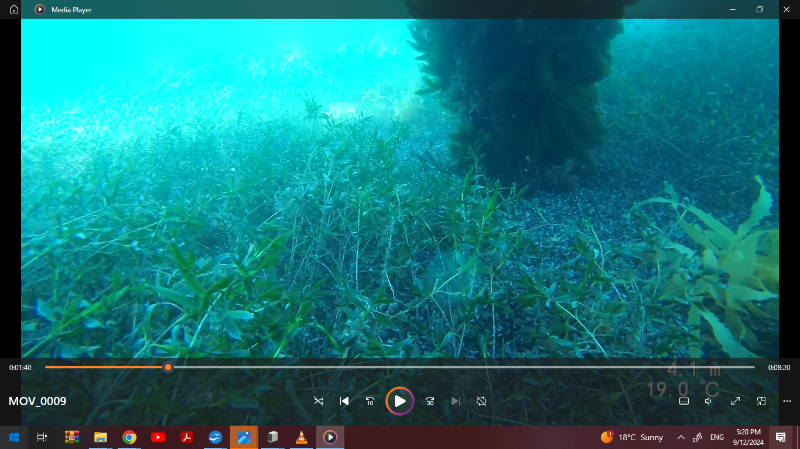Open subtitles and captions menu
The height and width of the screenshot is (449, 800).
point(684,401)
